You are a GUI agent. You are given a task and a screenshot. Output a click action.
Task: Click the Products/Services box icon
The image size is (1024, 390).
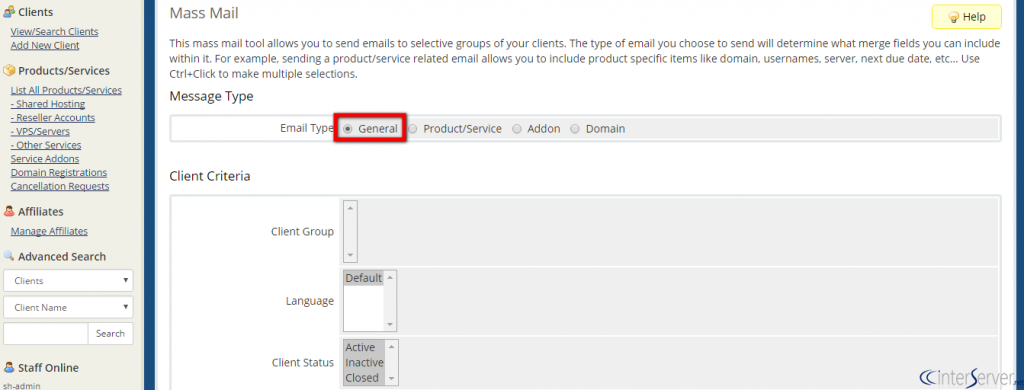(9, 71)
